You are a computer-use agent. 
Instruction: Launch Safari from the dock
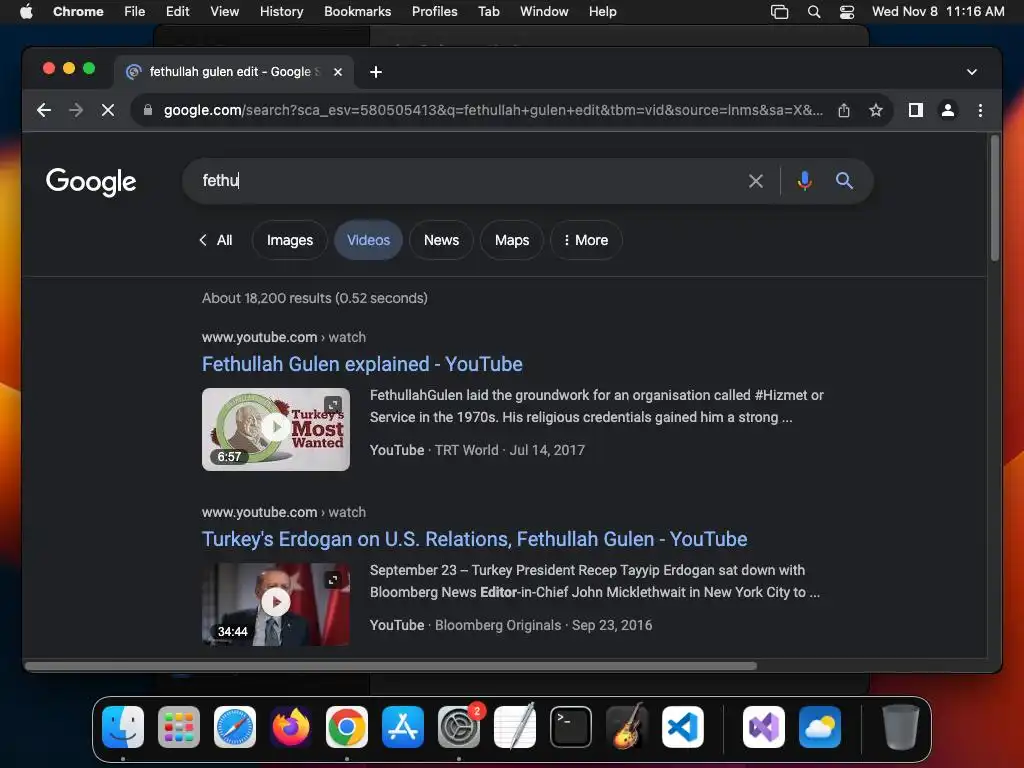[x=234, y=727]
